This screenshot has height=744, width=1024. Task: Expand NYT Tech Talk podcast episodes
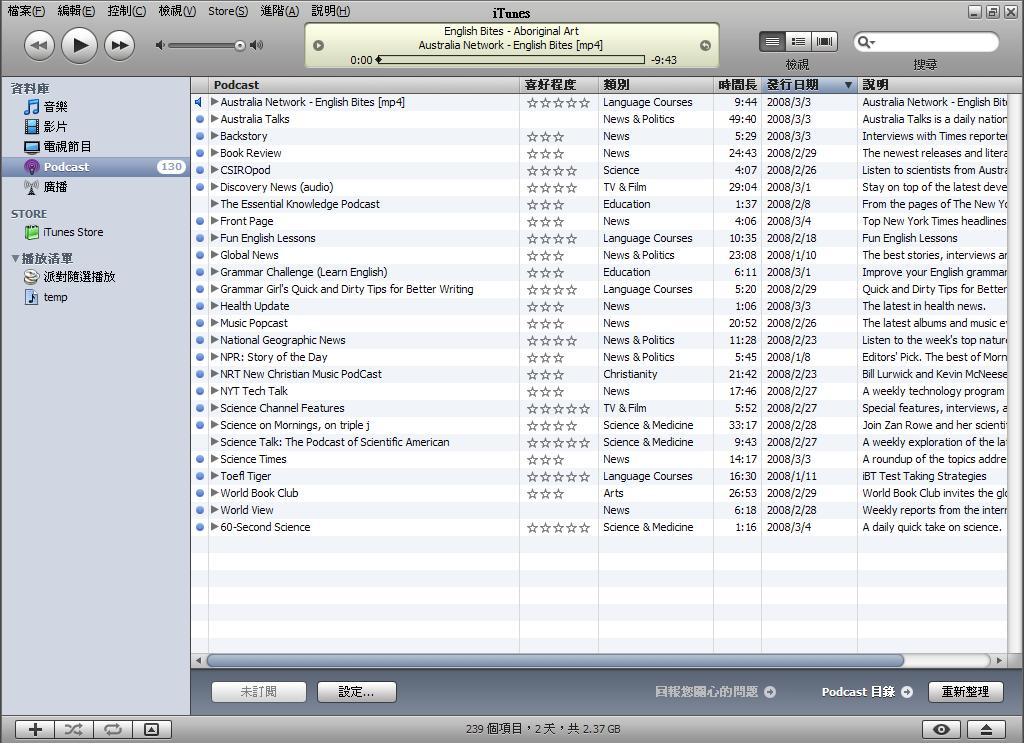214,391
